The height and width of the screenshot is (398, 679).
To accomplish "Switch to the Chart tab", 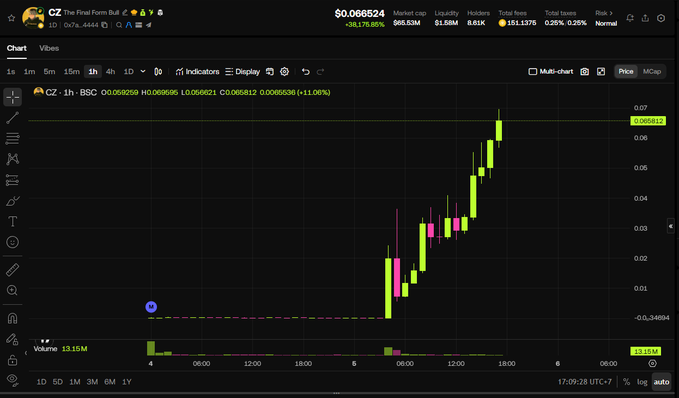I will [x=16, y=48].
